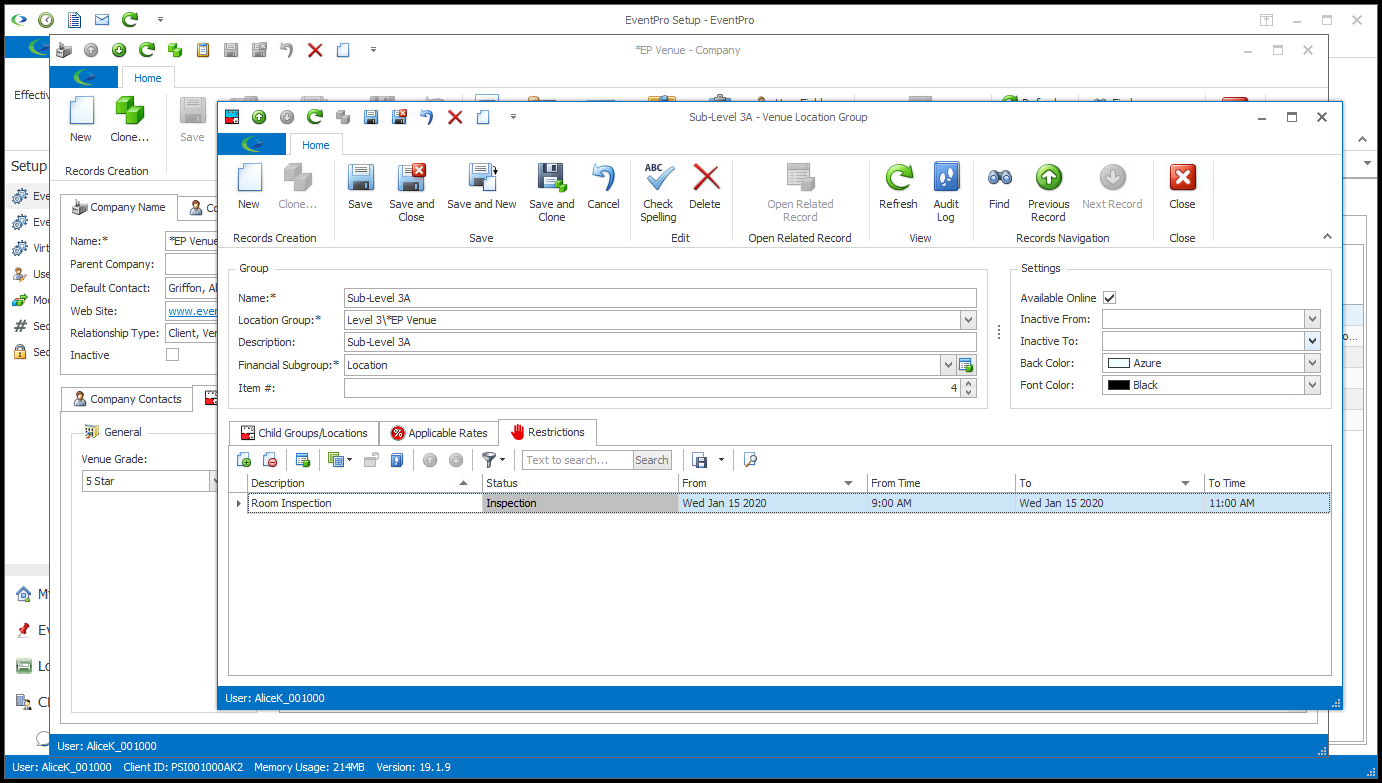The height and width of the screenshot is (783, 1382).
Task: Open the www.eve... web site link in the Company window
Action: click(x=193, y=311)
